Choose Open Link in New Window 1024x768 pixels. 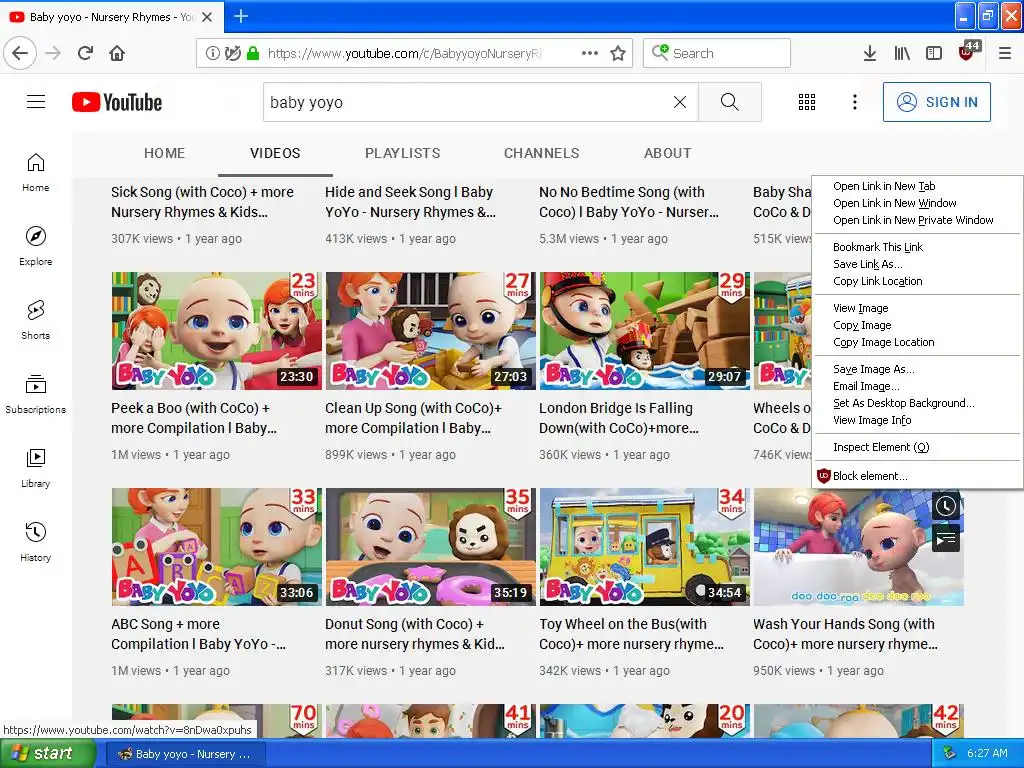pyautogui.click(x=918, y=203)
